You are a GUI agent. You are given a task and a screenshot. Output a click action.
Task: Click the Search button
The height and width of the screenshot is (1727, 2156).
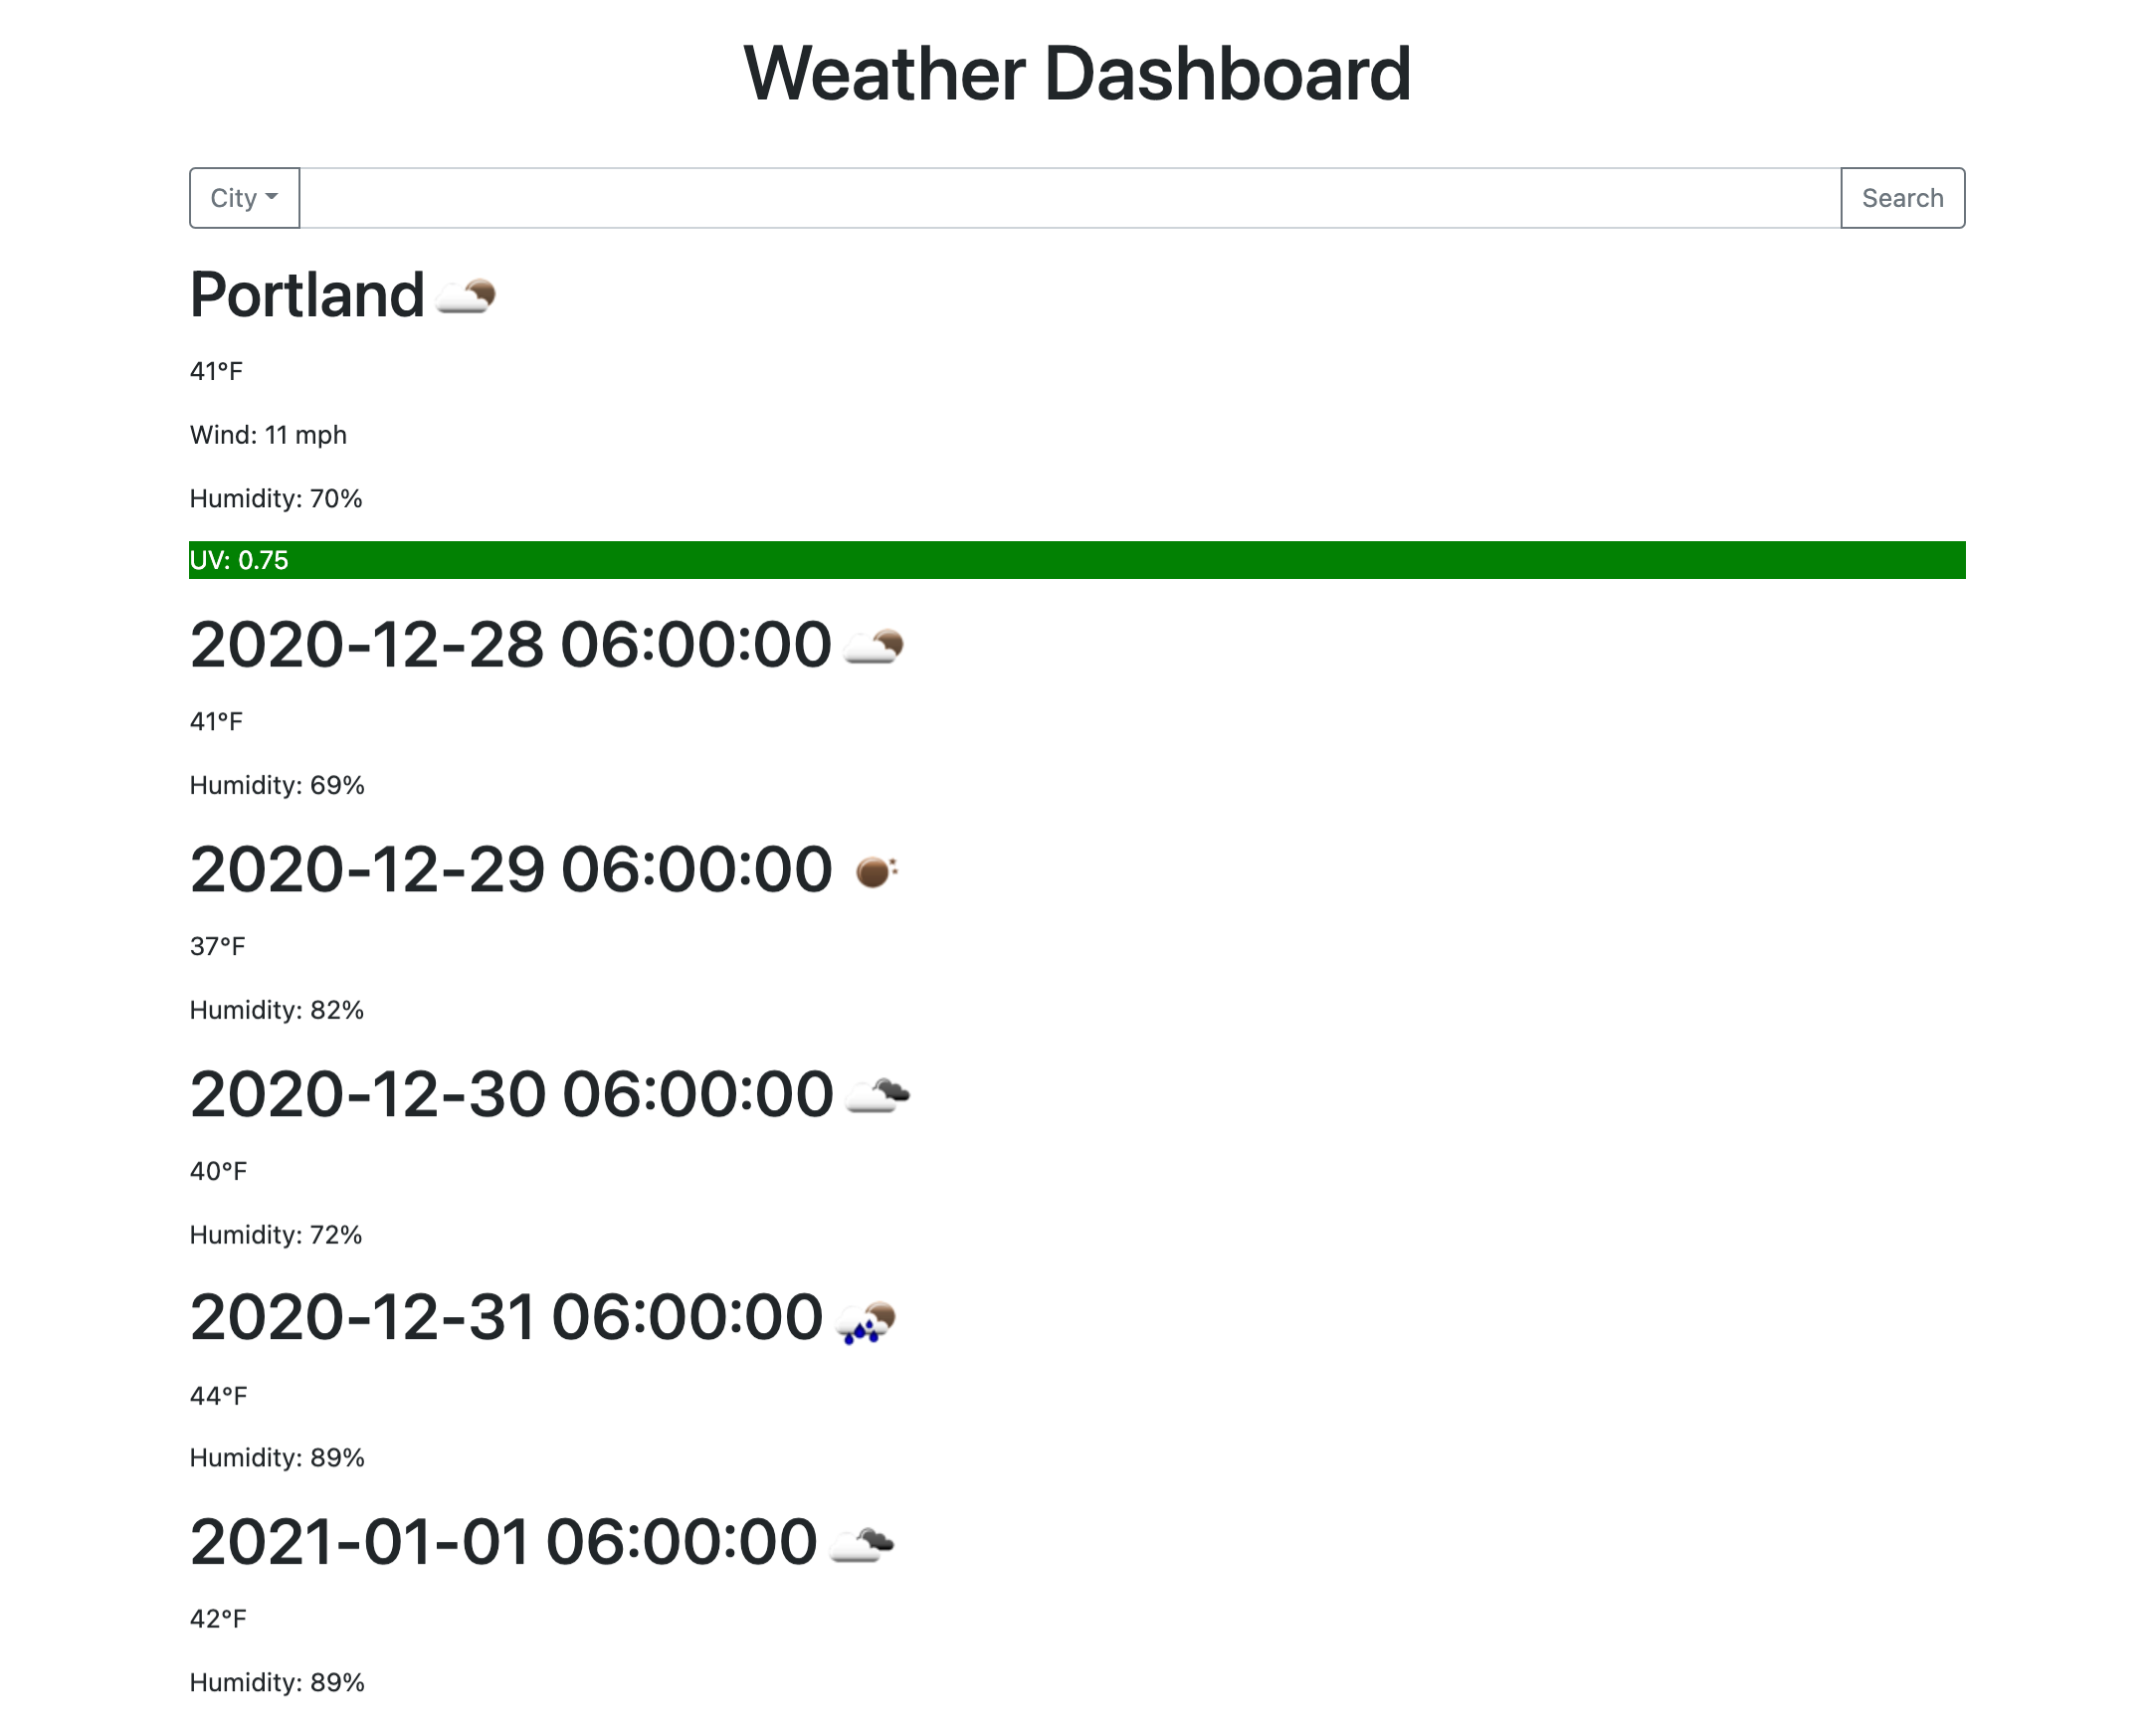(x=1902, y=198)
